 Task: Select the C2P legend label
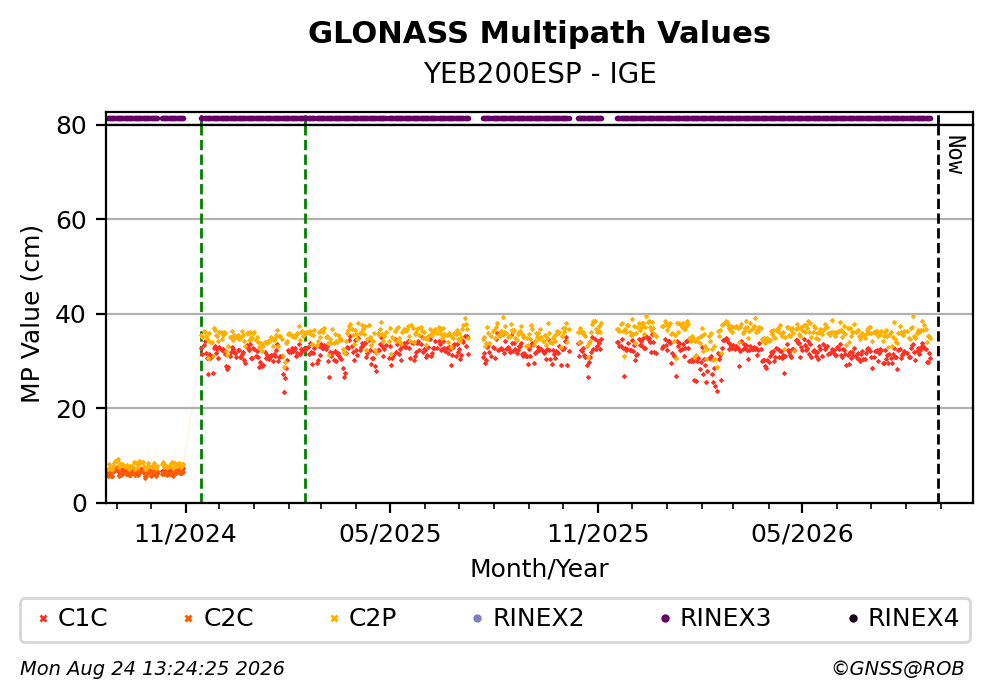(x=372, y=618)
